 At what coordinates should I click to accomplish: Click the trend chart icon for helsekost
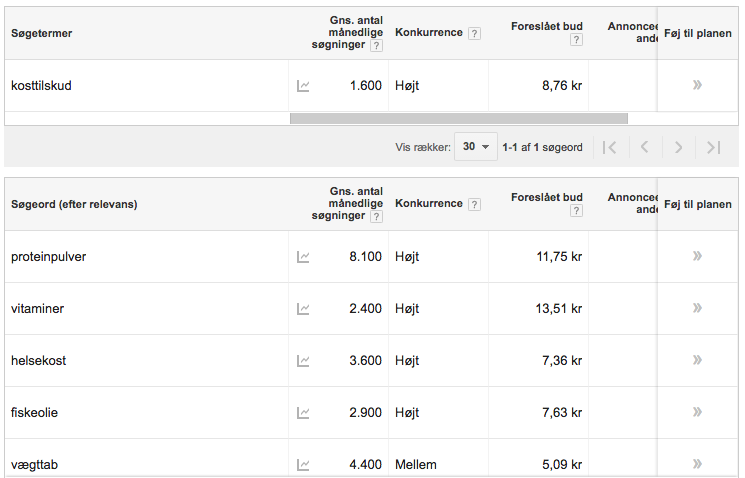click(x=303, y=361)
